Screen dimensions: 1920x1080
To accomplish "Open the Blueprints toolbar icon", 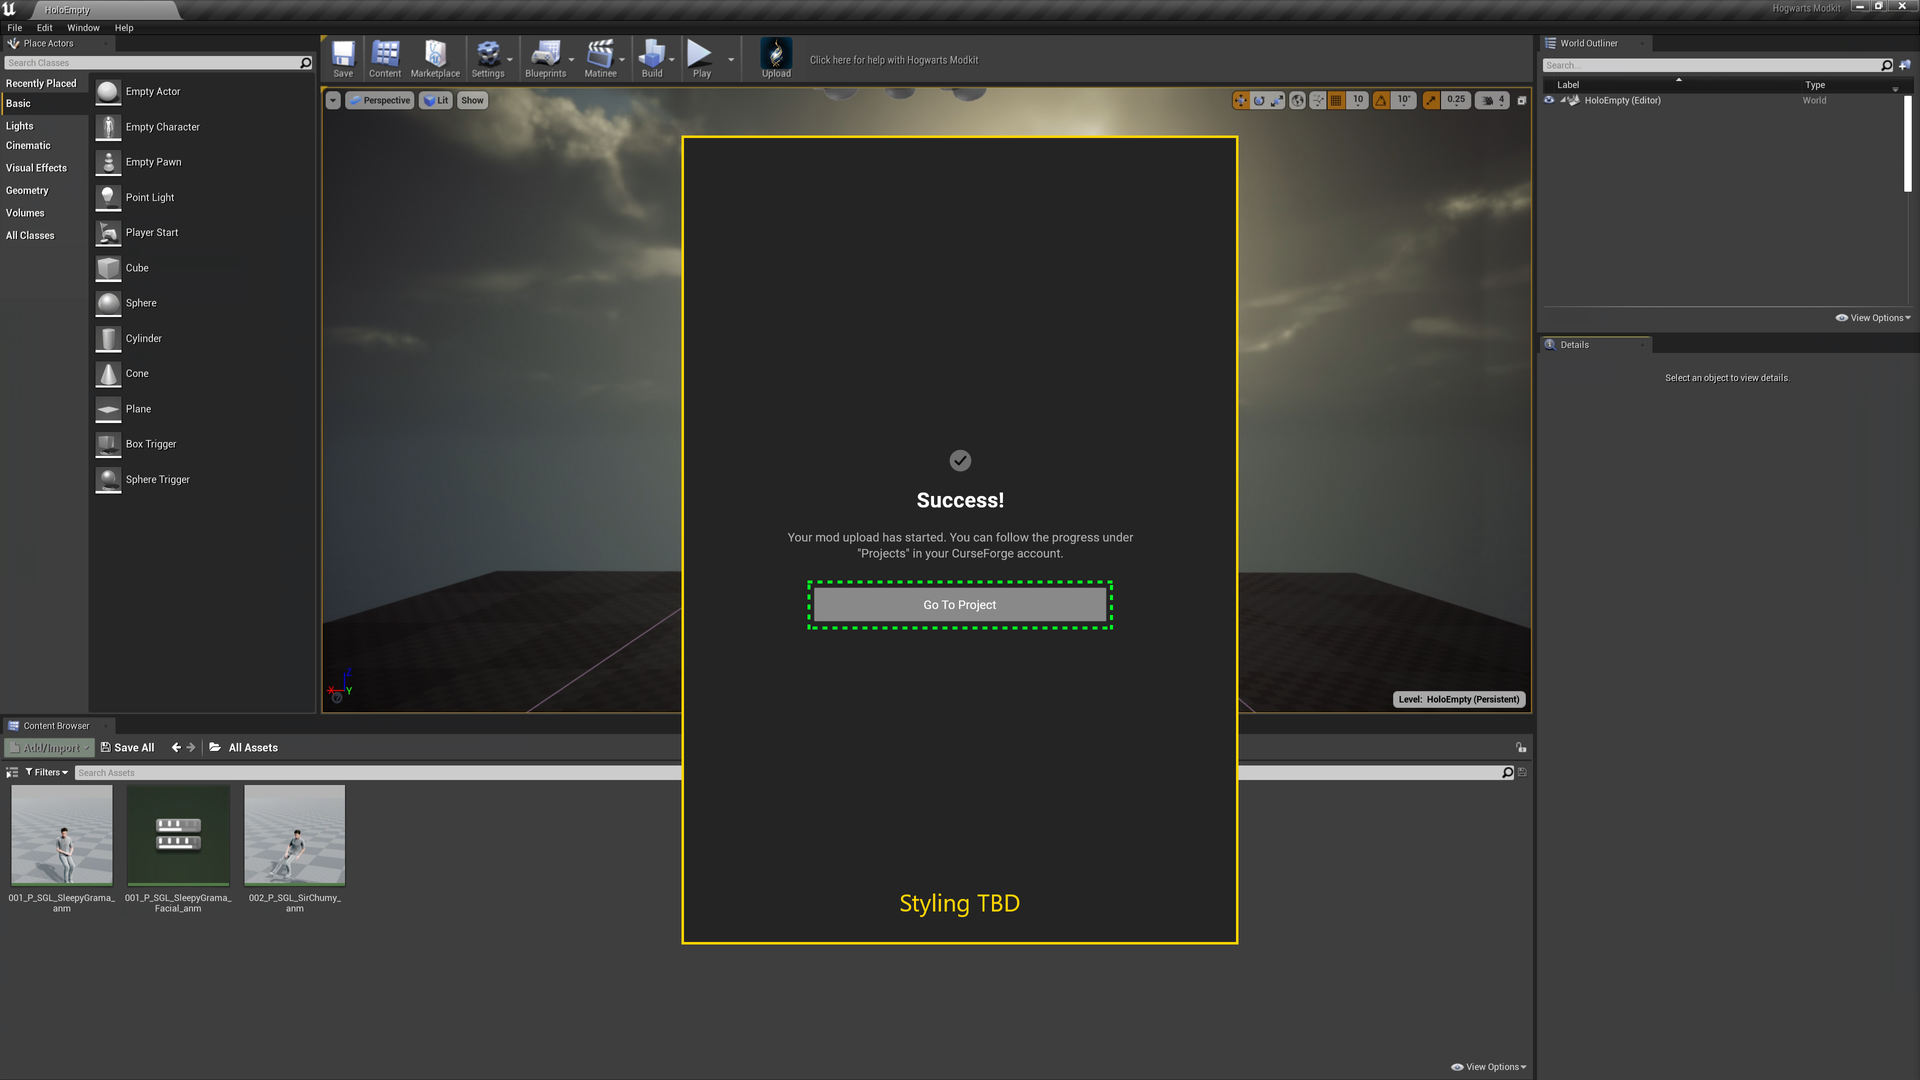I will point(545,57).
